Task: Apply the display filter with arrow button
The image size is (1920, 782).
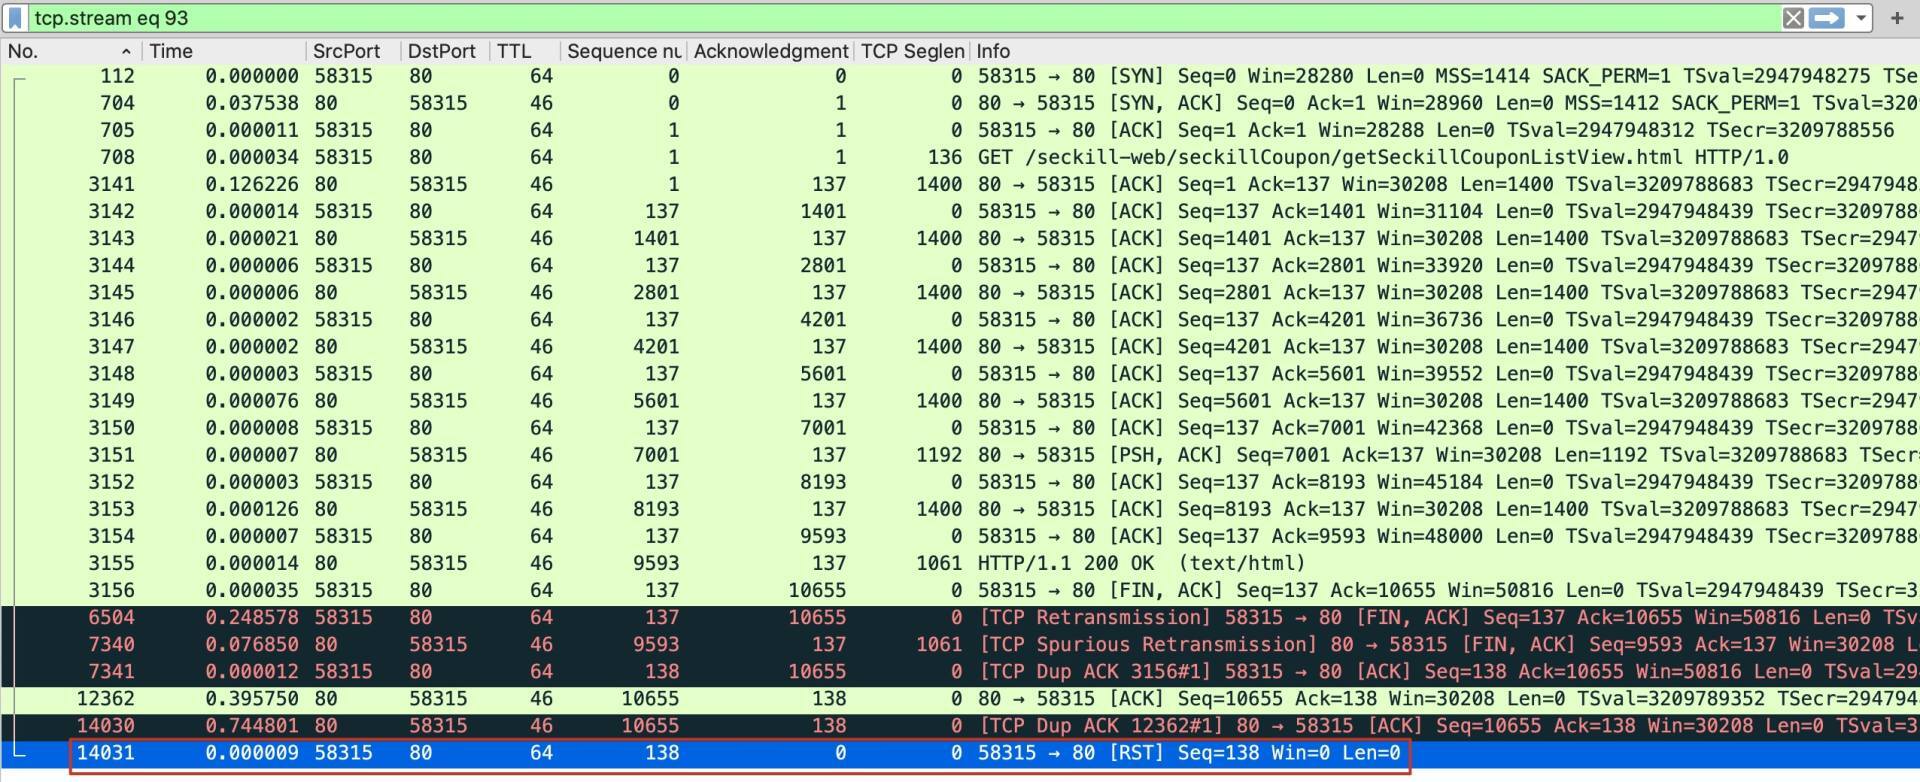Action: pos(1826,18)
